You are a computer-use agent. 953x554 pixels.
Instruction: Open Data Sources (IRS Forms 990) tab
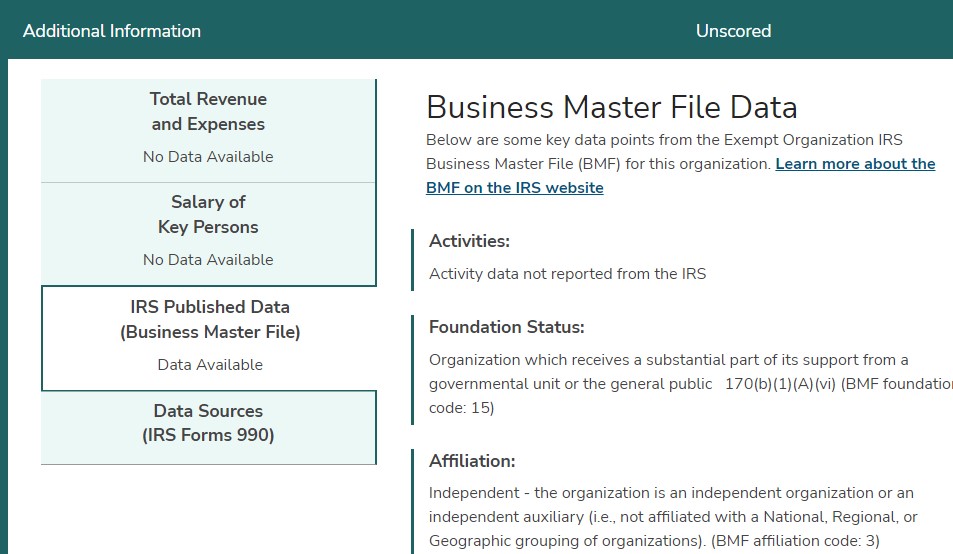pos(208,423)
